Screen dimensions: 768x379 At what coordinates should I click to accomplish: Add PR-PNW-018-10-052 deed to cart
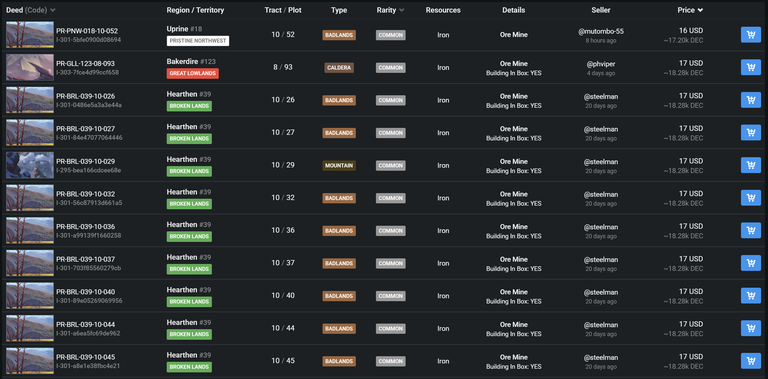coord(750,35)
